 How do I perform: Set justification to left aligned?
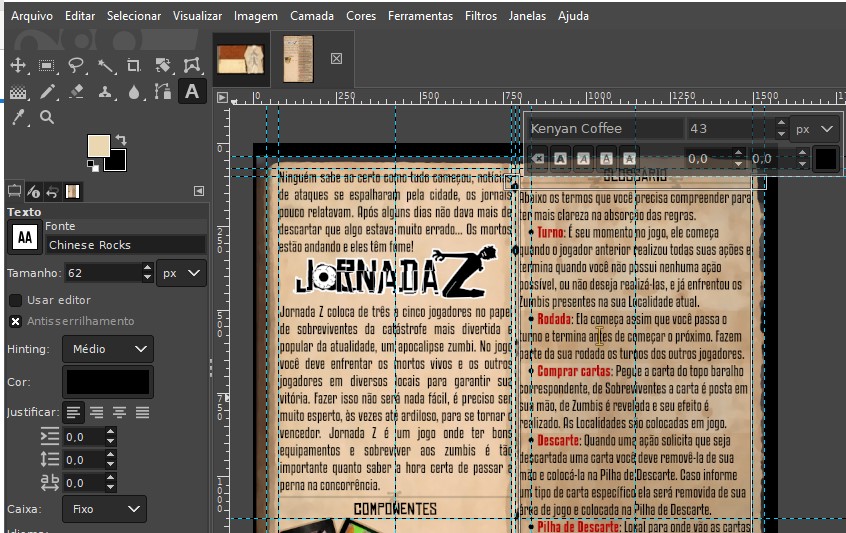coord(73,413)
